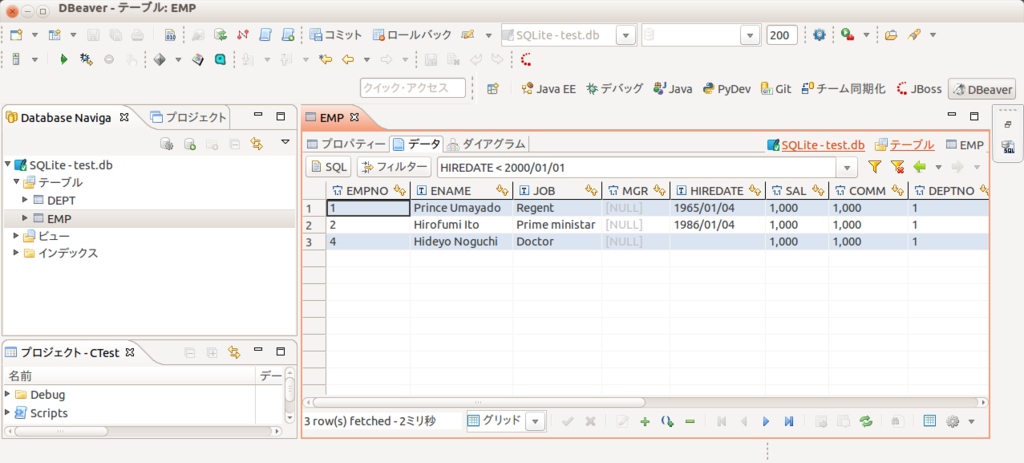Click the Filter (フィルター) button
Image resolution: width=1024 pixels, height=463 pixels.
point(394,167)
